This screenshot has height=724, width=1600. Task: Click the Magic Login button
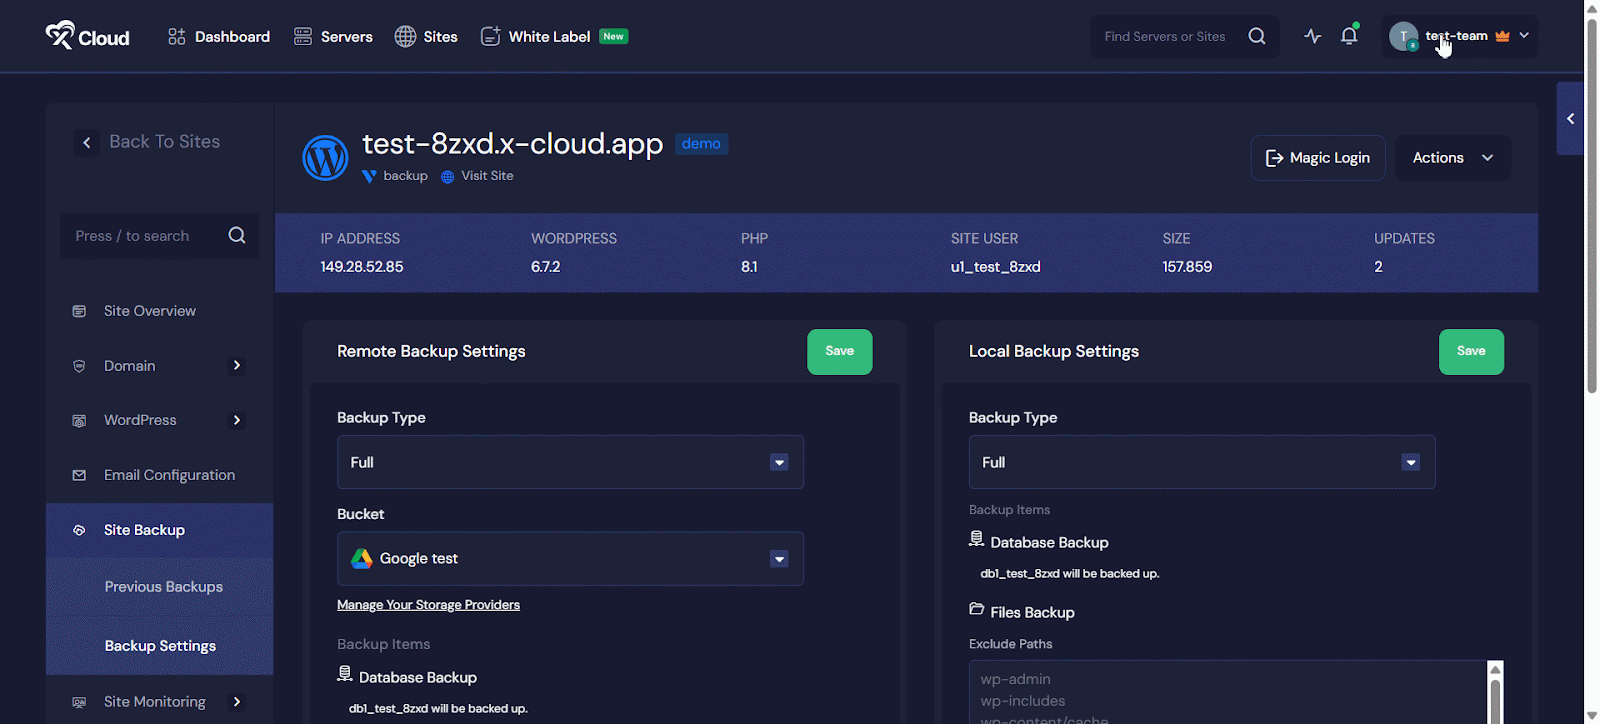click(x=1317, y=158)
